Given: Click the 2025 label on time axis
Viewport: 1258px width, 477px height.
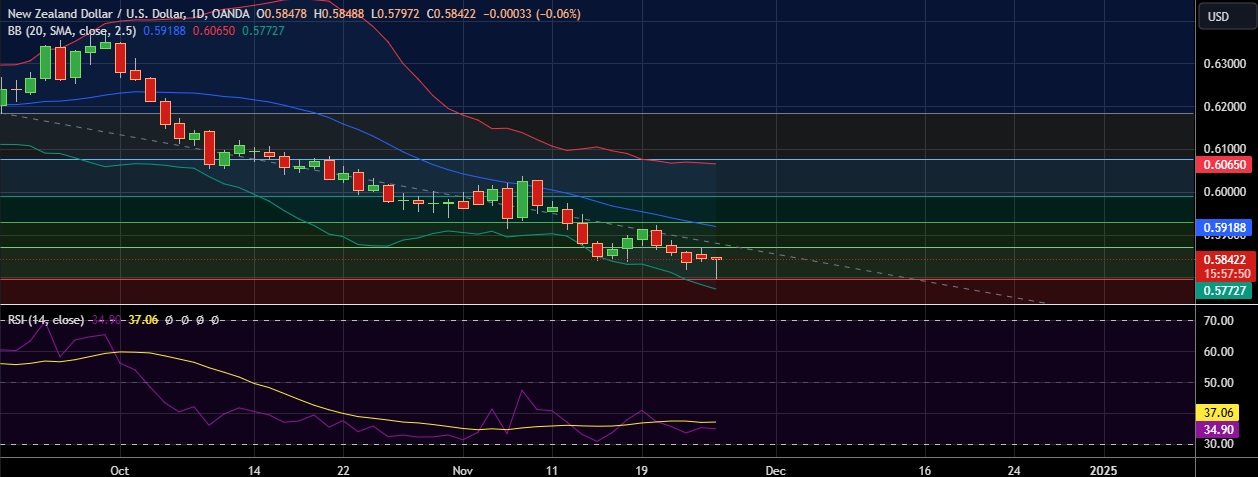Looking at the screenshot, I should point(1104,468).
